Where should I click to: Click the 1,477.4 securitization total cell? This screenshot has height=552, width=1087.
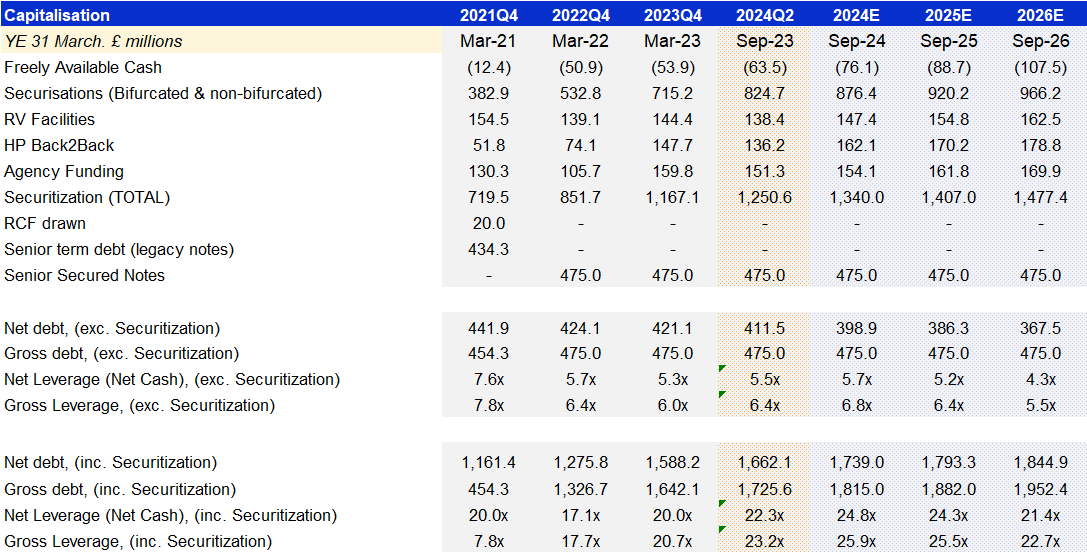[1040, 197]
